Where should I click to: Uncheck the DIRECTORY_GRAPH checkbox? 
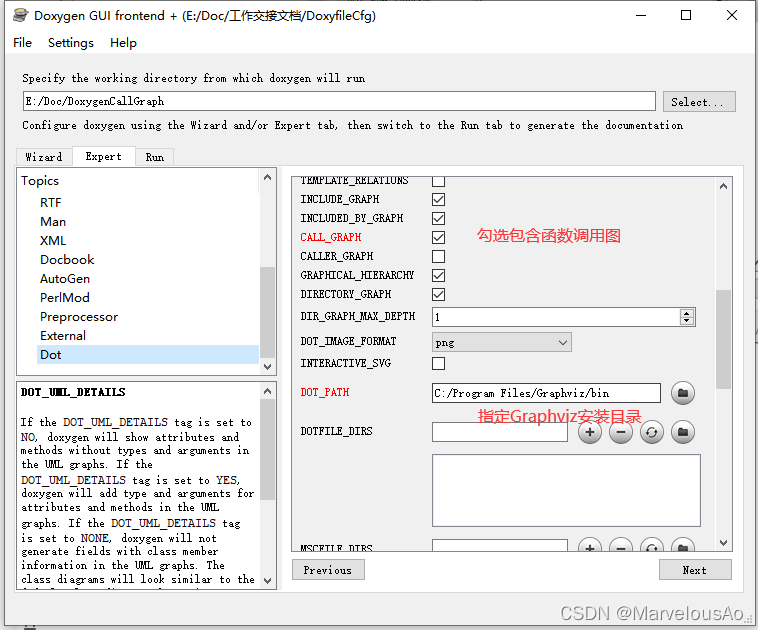pos(438,294)
